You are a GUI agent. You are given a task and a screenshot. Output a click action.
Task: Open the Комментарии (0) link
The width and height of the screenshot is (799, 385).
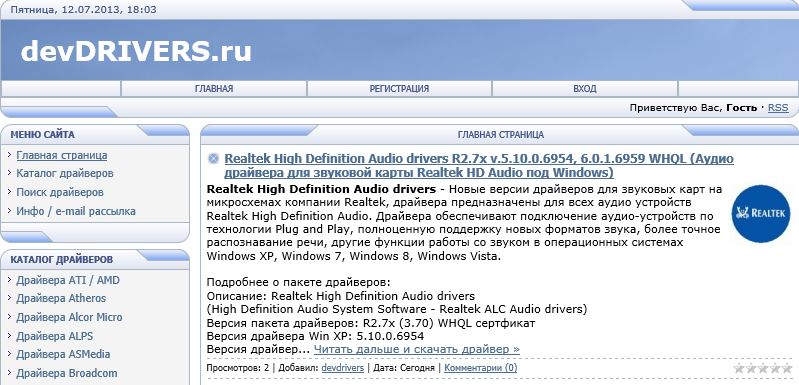click(x=481, y=368)
